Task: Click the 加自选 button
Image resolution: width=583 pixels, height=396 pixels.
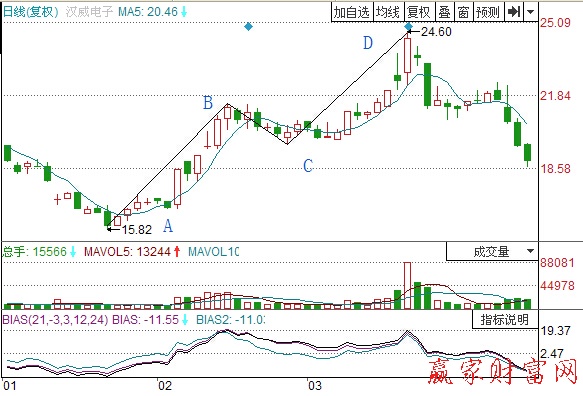Action: [x=351, y=12]
